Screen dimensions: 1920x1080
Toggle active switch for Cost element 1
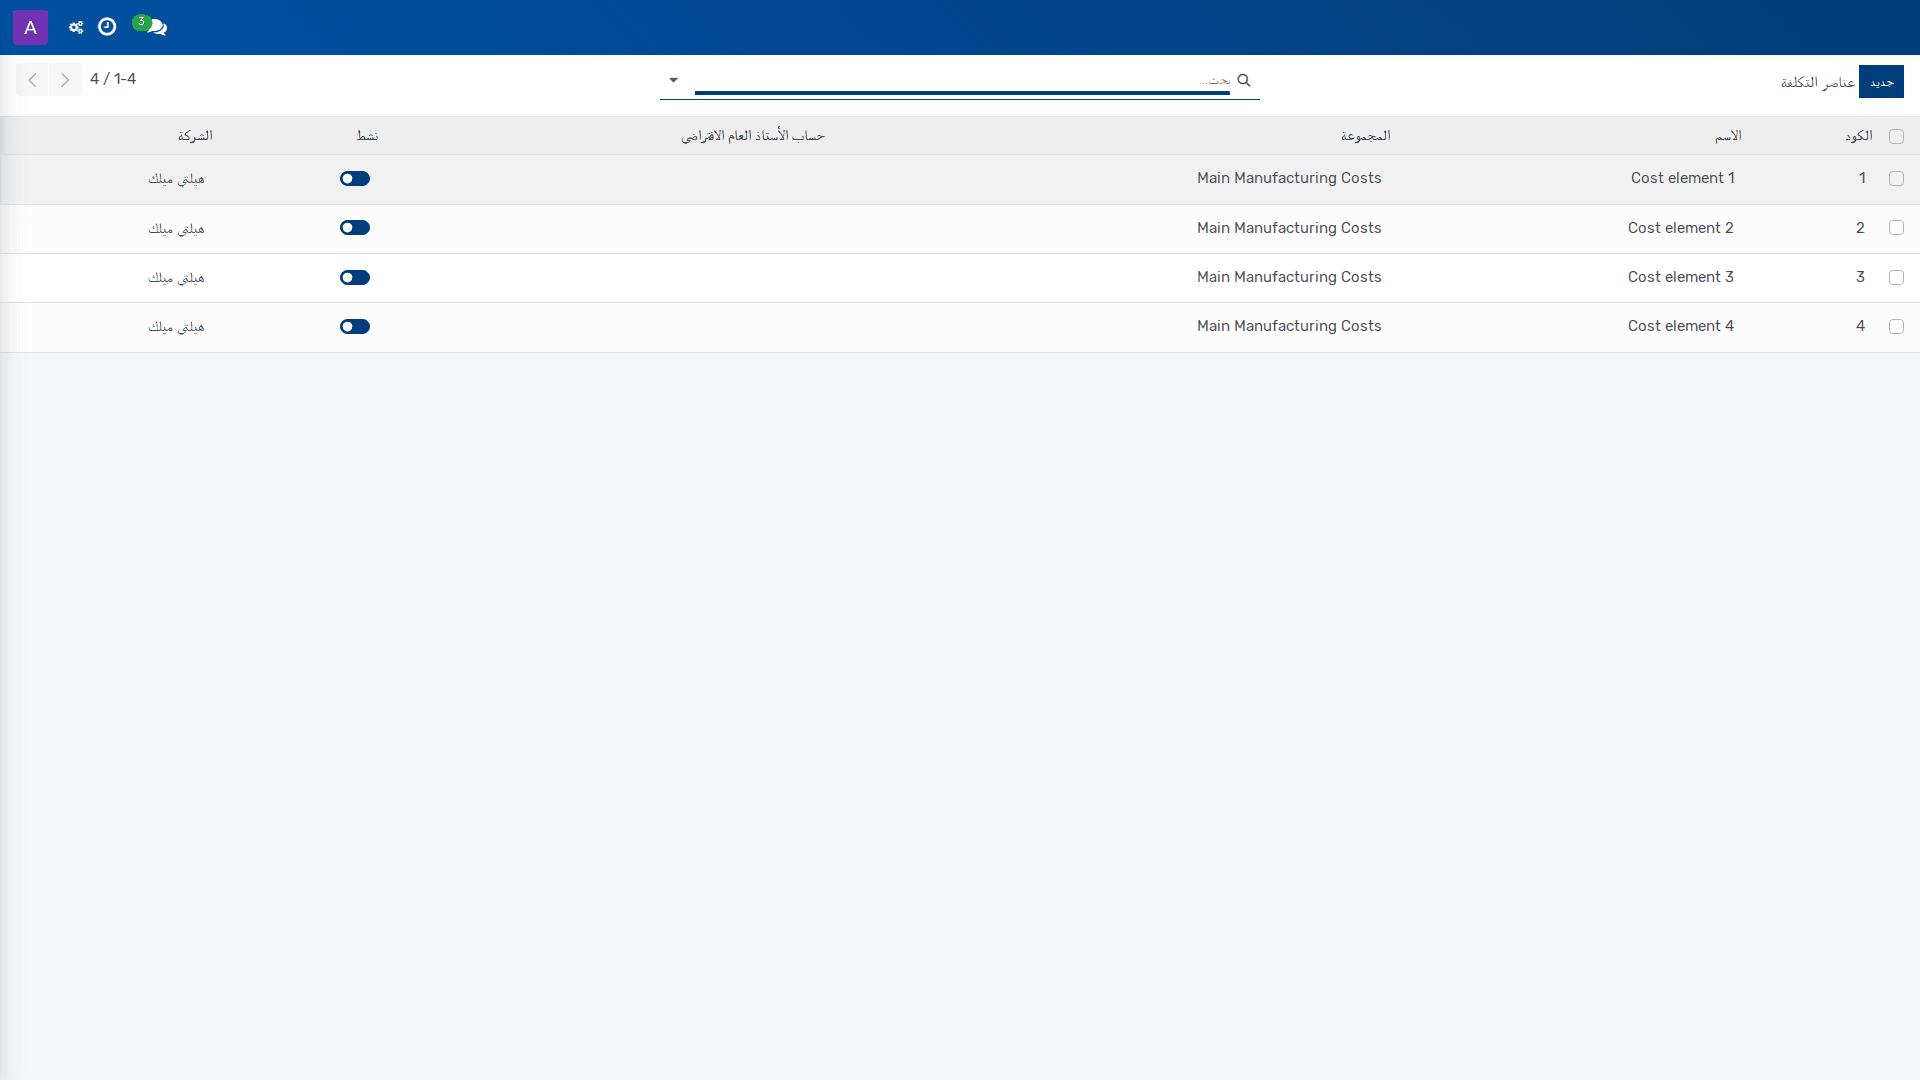tap(355, 178)
